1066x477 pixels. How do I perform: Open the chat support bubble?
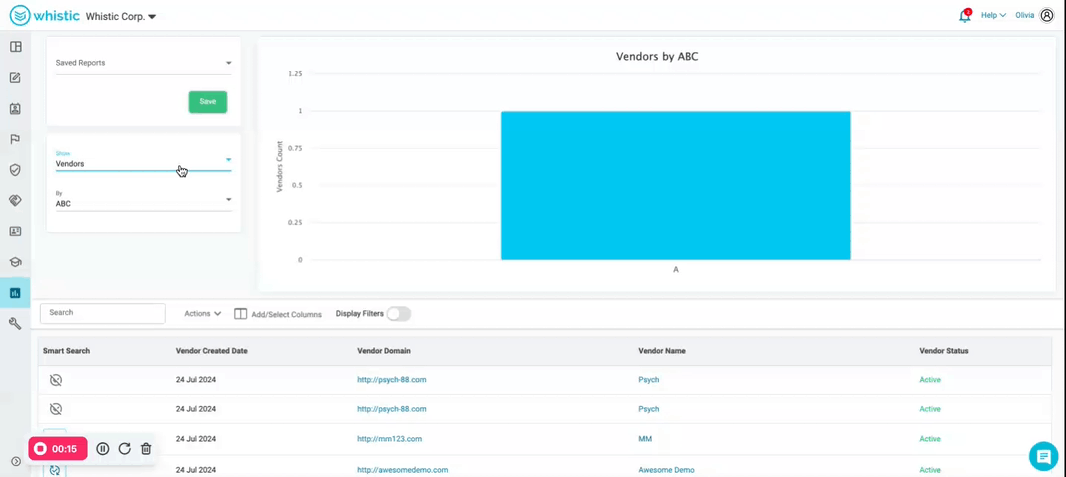1044,456
